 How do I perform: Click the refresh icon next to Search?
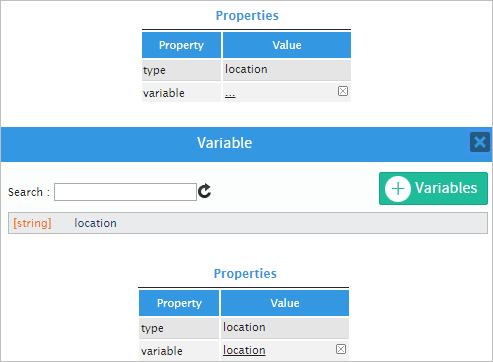204,191
